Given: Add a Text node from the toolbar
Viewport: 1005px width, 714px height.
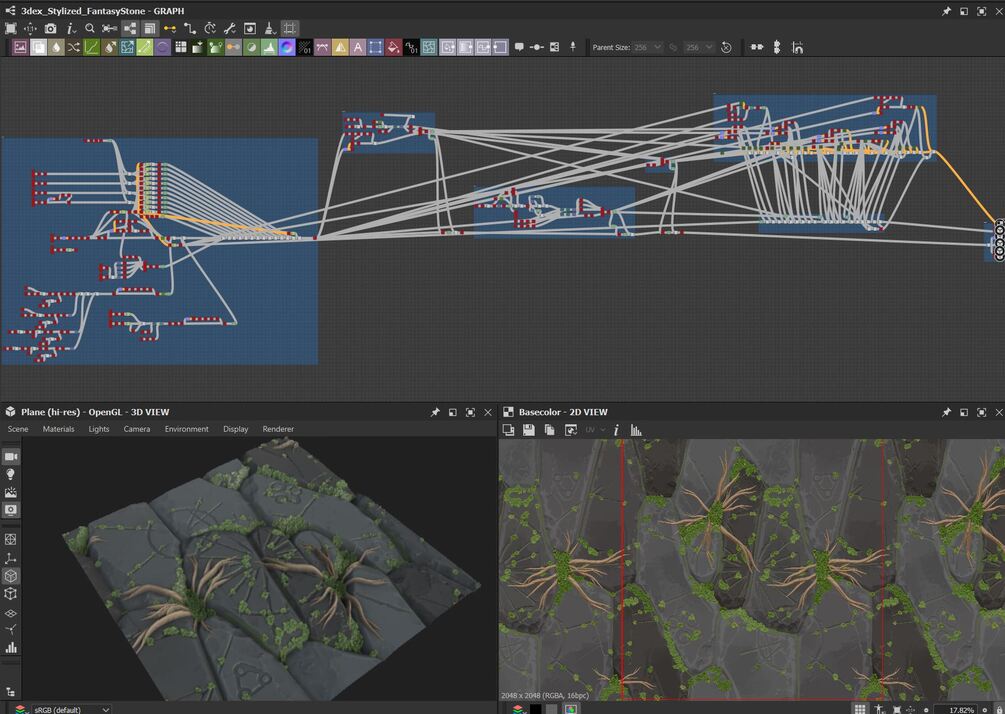Looking at the screenshot, I should click(357, 47).
